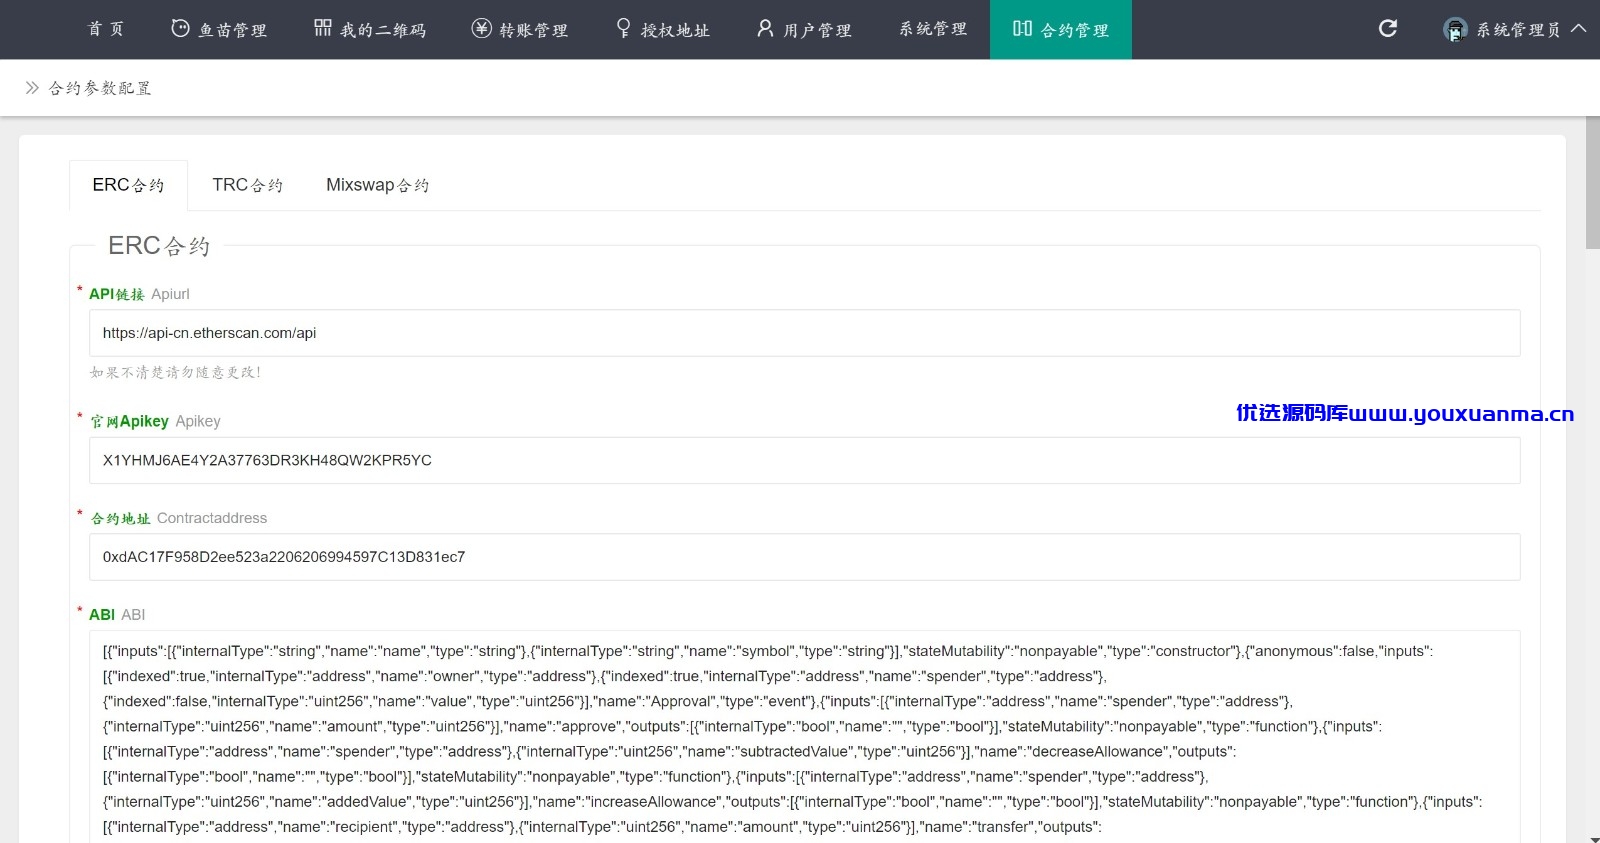
Task: Click the 合约参数配置 breadcrumb text
Action: click(100, 88)
